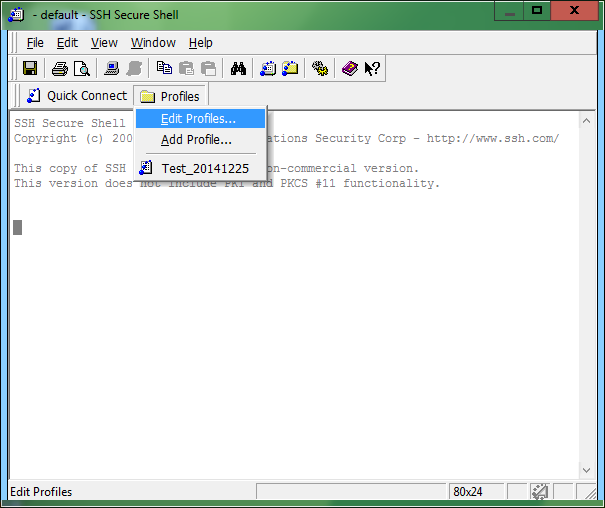Click the binoculars Find icon
Screen dimensions: 605x508
point(238,69)
